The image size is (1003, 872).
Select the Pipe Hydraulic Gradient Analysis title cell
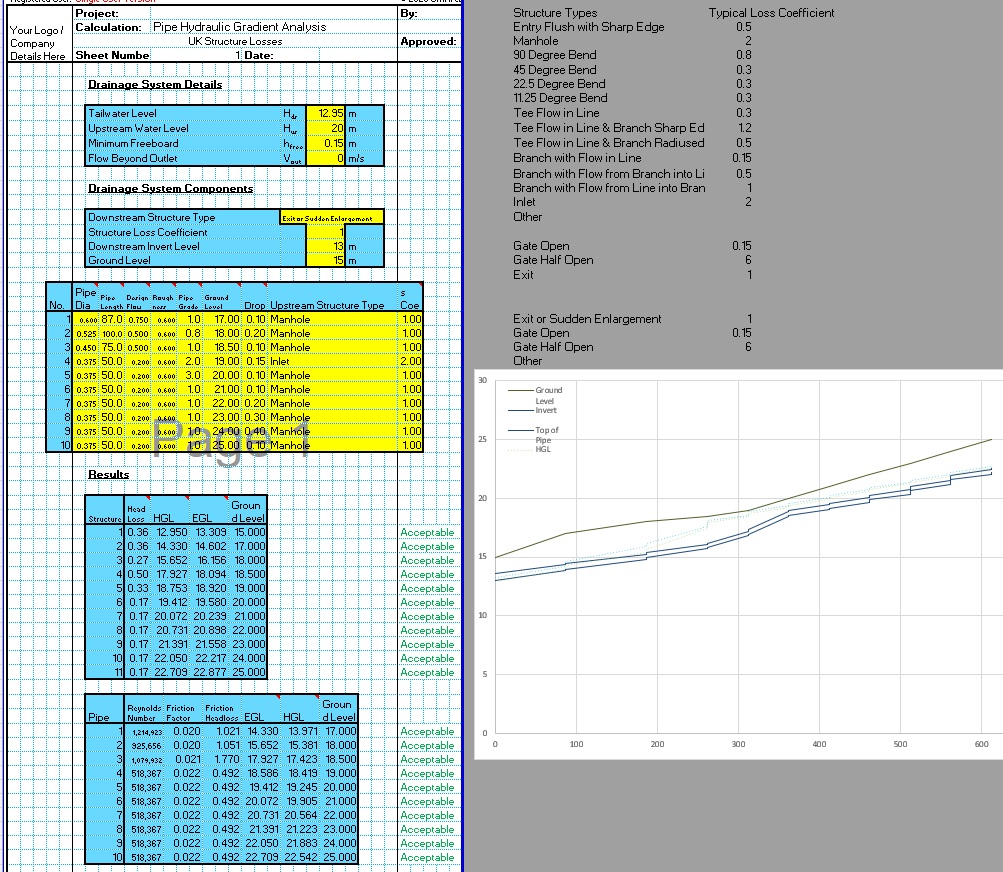[x=239, y=27]
